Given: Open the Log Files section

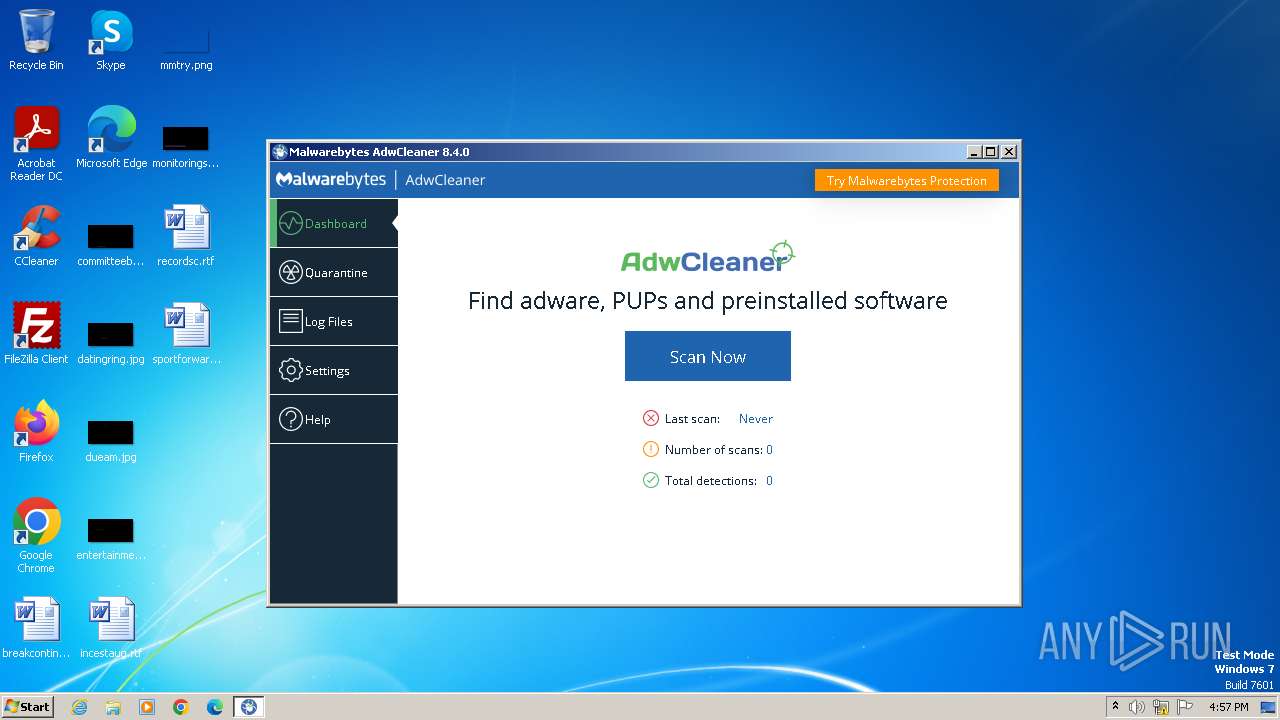Looking at the screenshot, I should point(334,321).
